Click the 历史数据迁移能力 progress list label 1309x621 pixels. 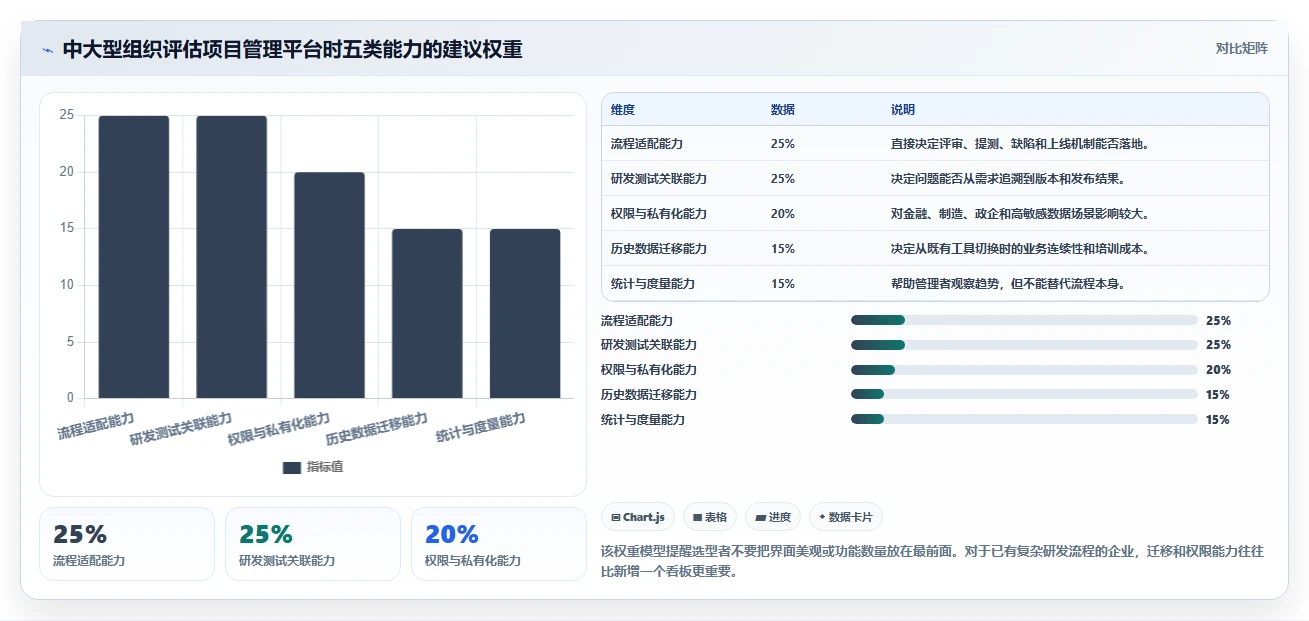(x=649, y=395)
